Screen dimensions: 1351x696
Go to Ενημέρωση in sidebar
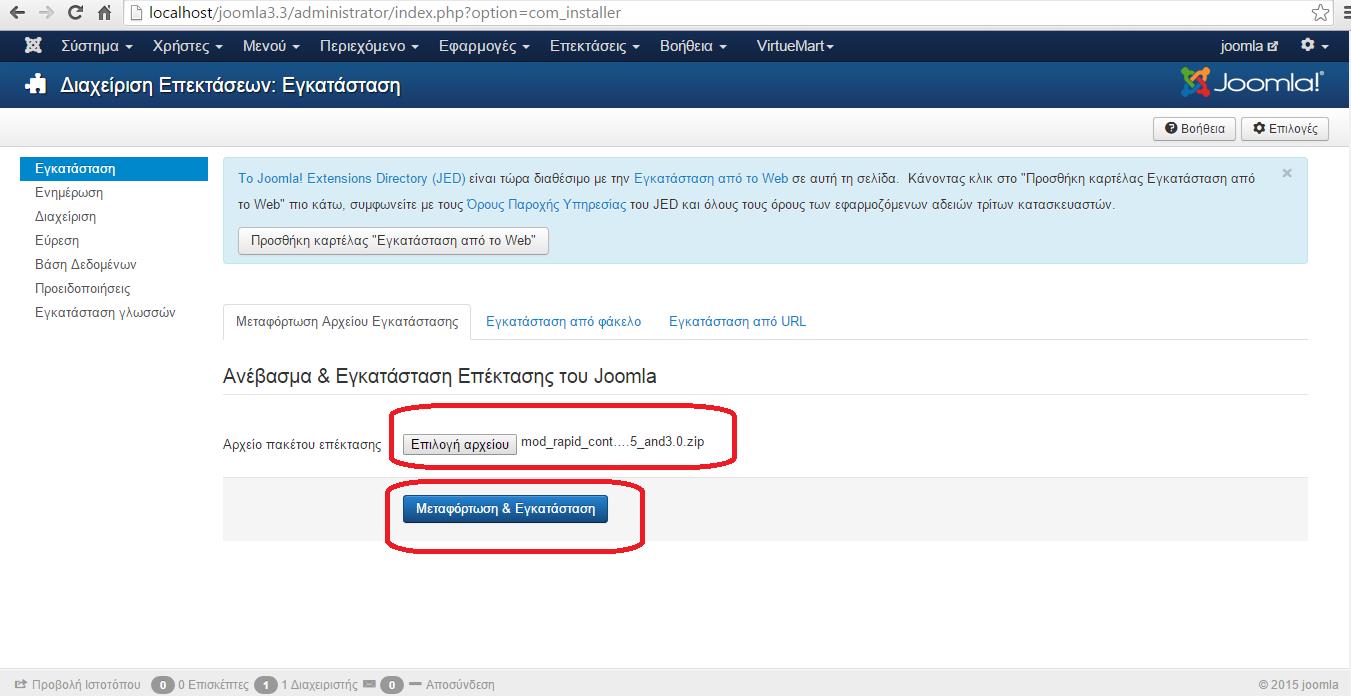69,192
